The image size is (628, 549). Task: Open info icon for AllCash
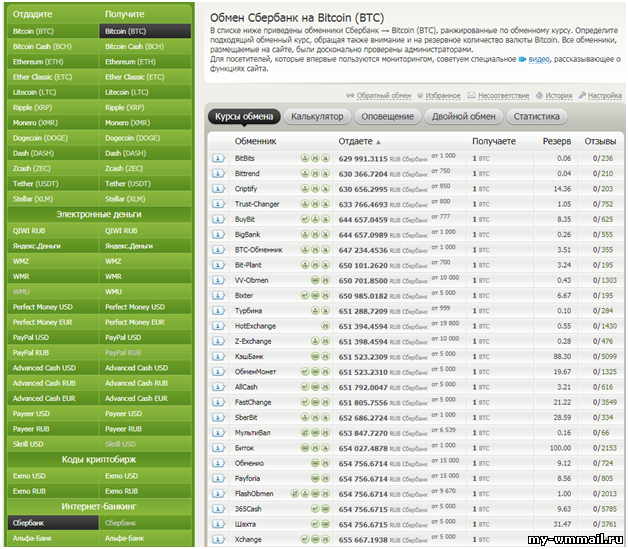(218, 387)
